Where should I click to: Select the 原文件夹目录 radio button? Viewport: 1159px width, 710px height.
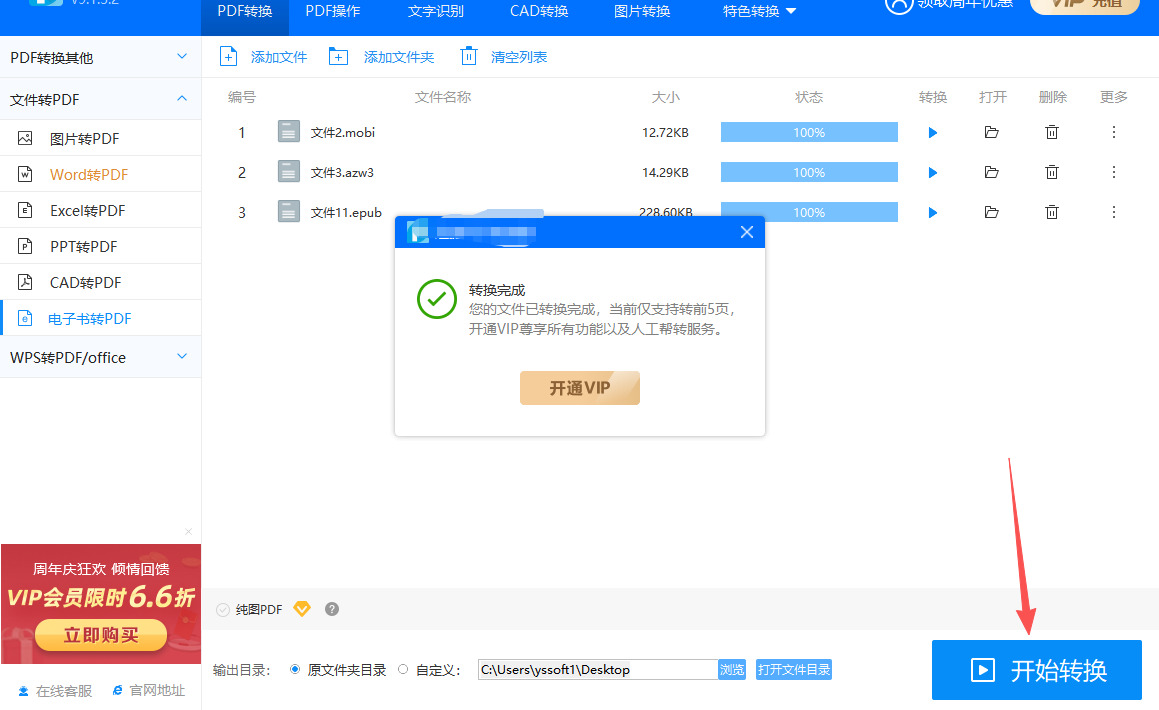pos(295,669)
